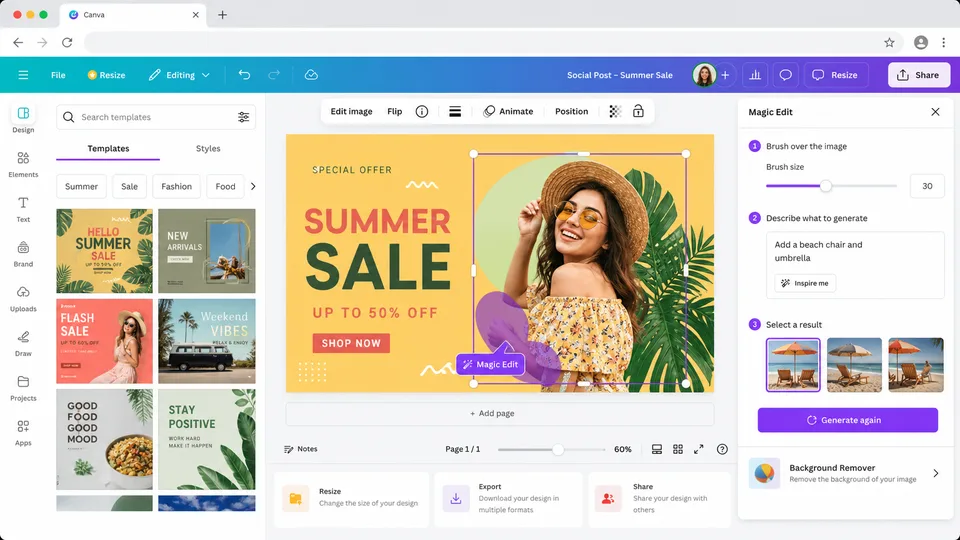Select the third beach result thumbnail
This screenshot has width=960, height=540.
916,365
